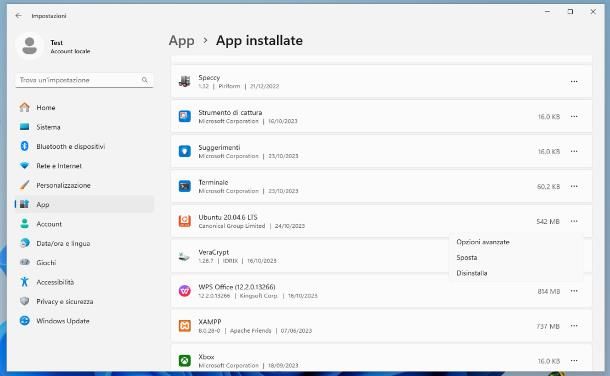Click the Home house icon
This screenshot has height=376, width=610.
tap(25, 107)
